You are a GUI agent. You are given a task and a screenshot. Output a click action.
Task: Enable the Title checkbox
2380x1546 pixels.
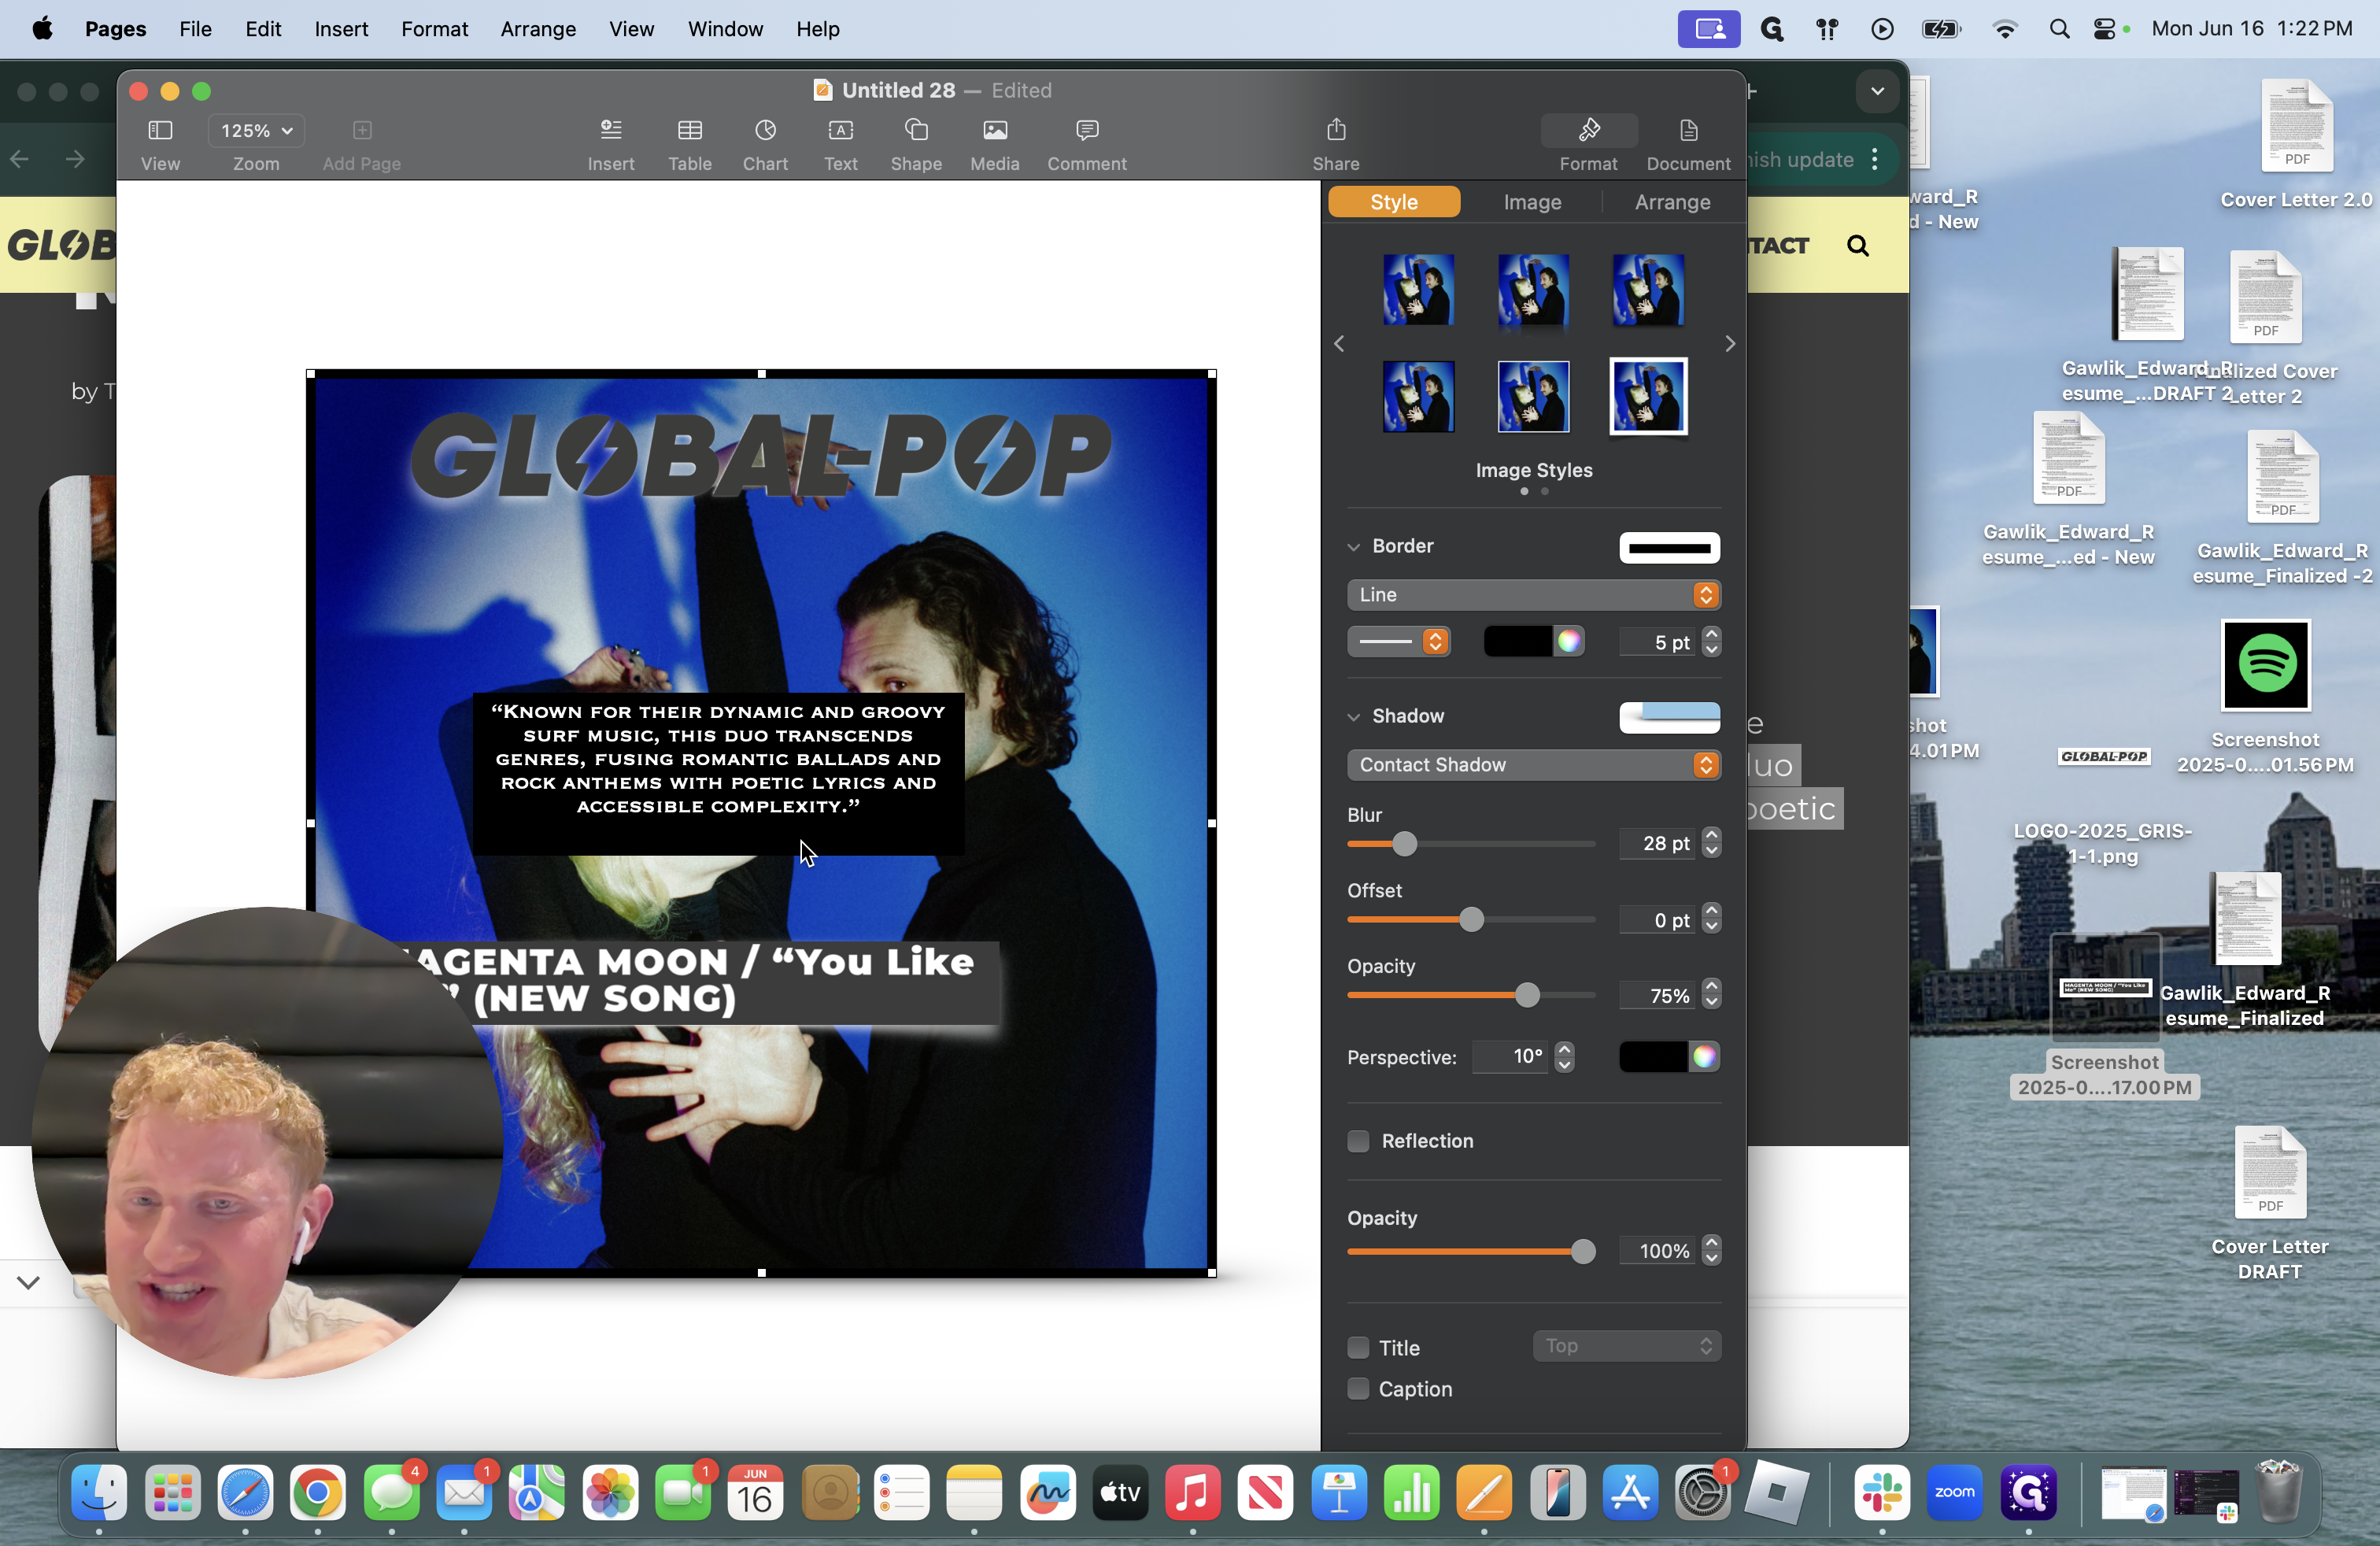[1358, 1348]
